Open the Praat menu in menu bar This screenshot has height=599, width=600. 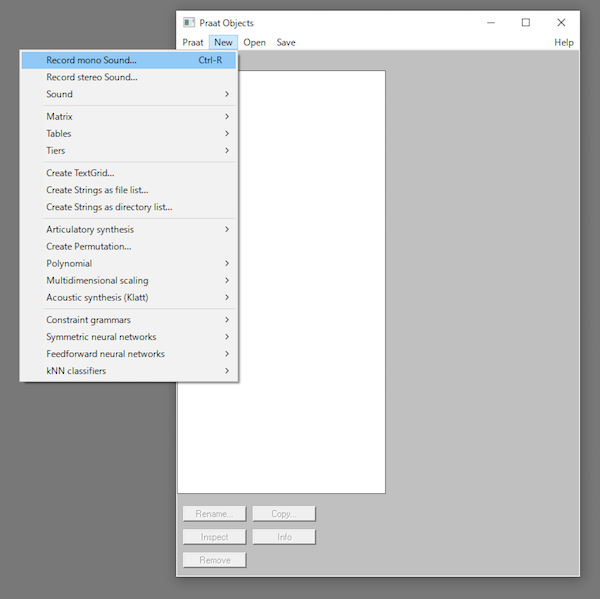point(193,42)
